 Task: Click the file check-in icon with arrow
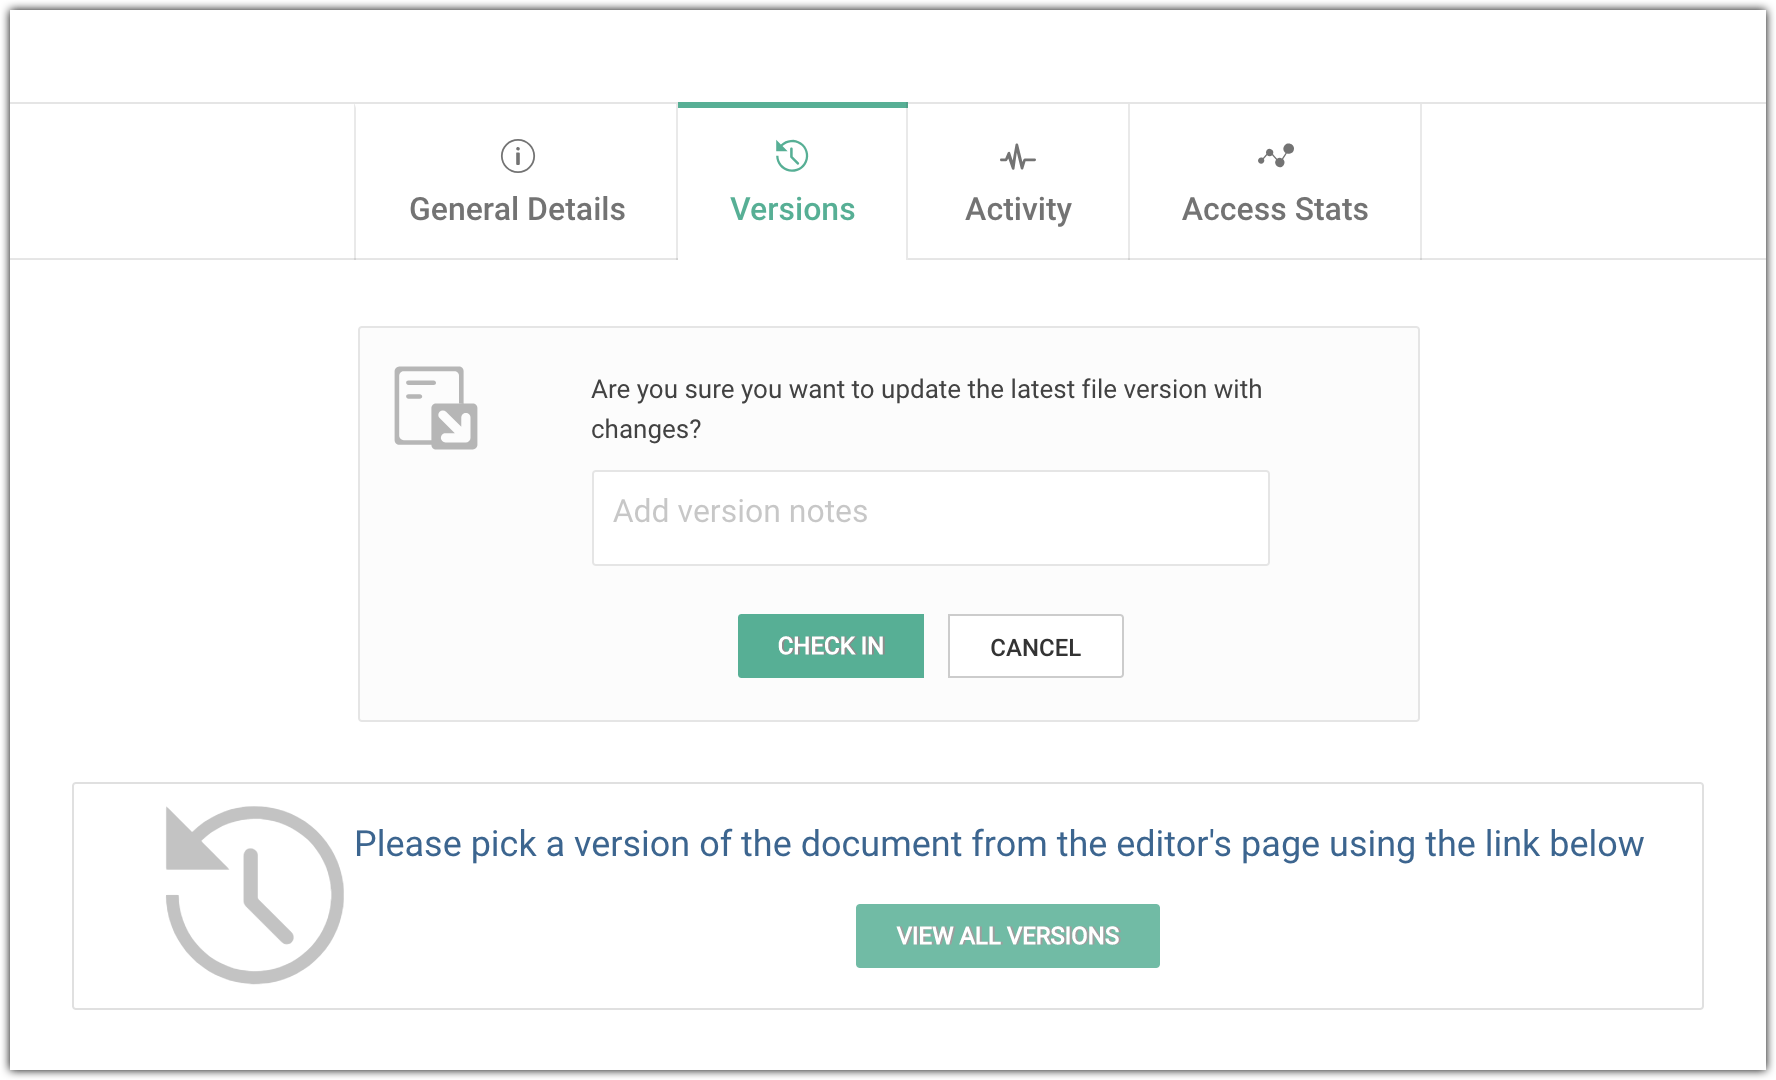point(436,407)
